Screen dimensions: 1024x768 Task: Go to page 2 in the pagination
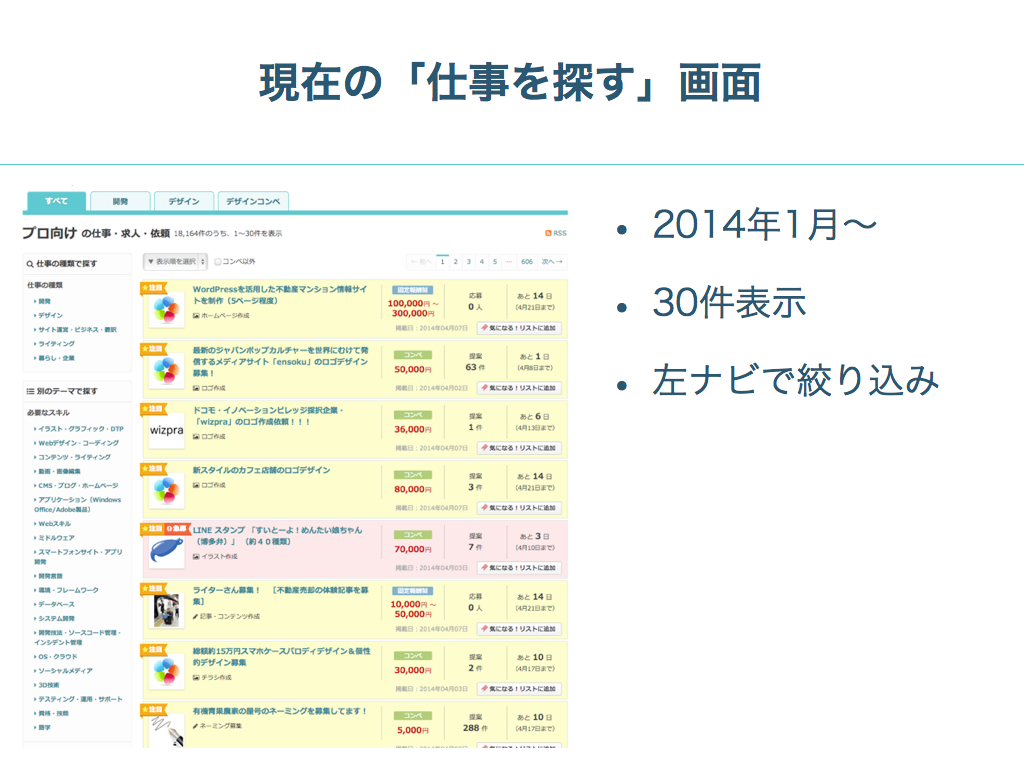(x=455, y=262)
